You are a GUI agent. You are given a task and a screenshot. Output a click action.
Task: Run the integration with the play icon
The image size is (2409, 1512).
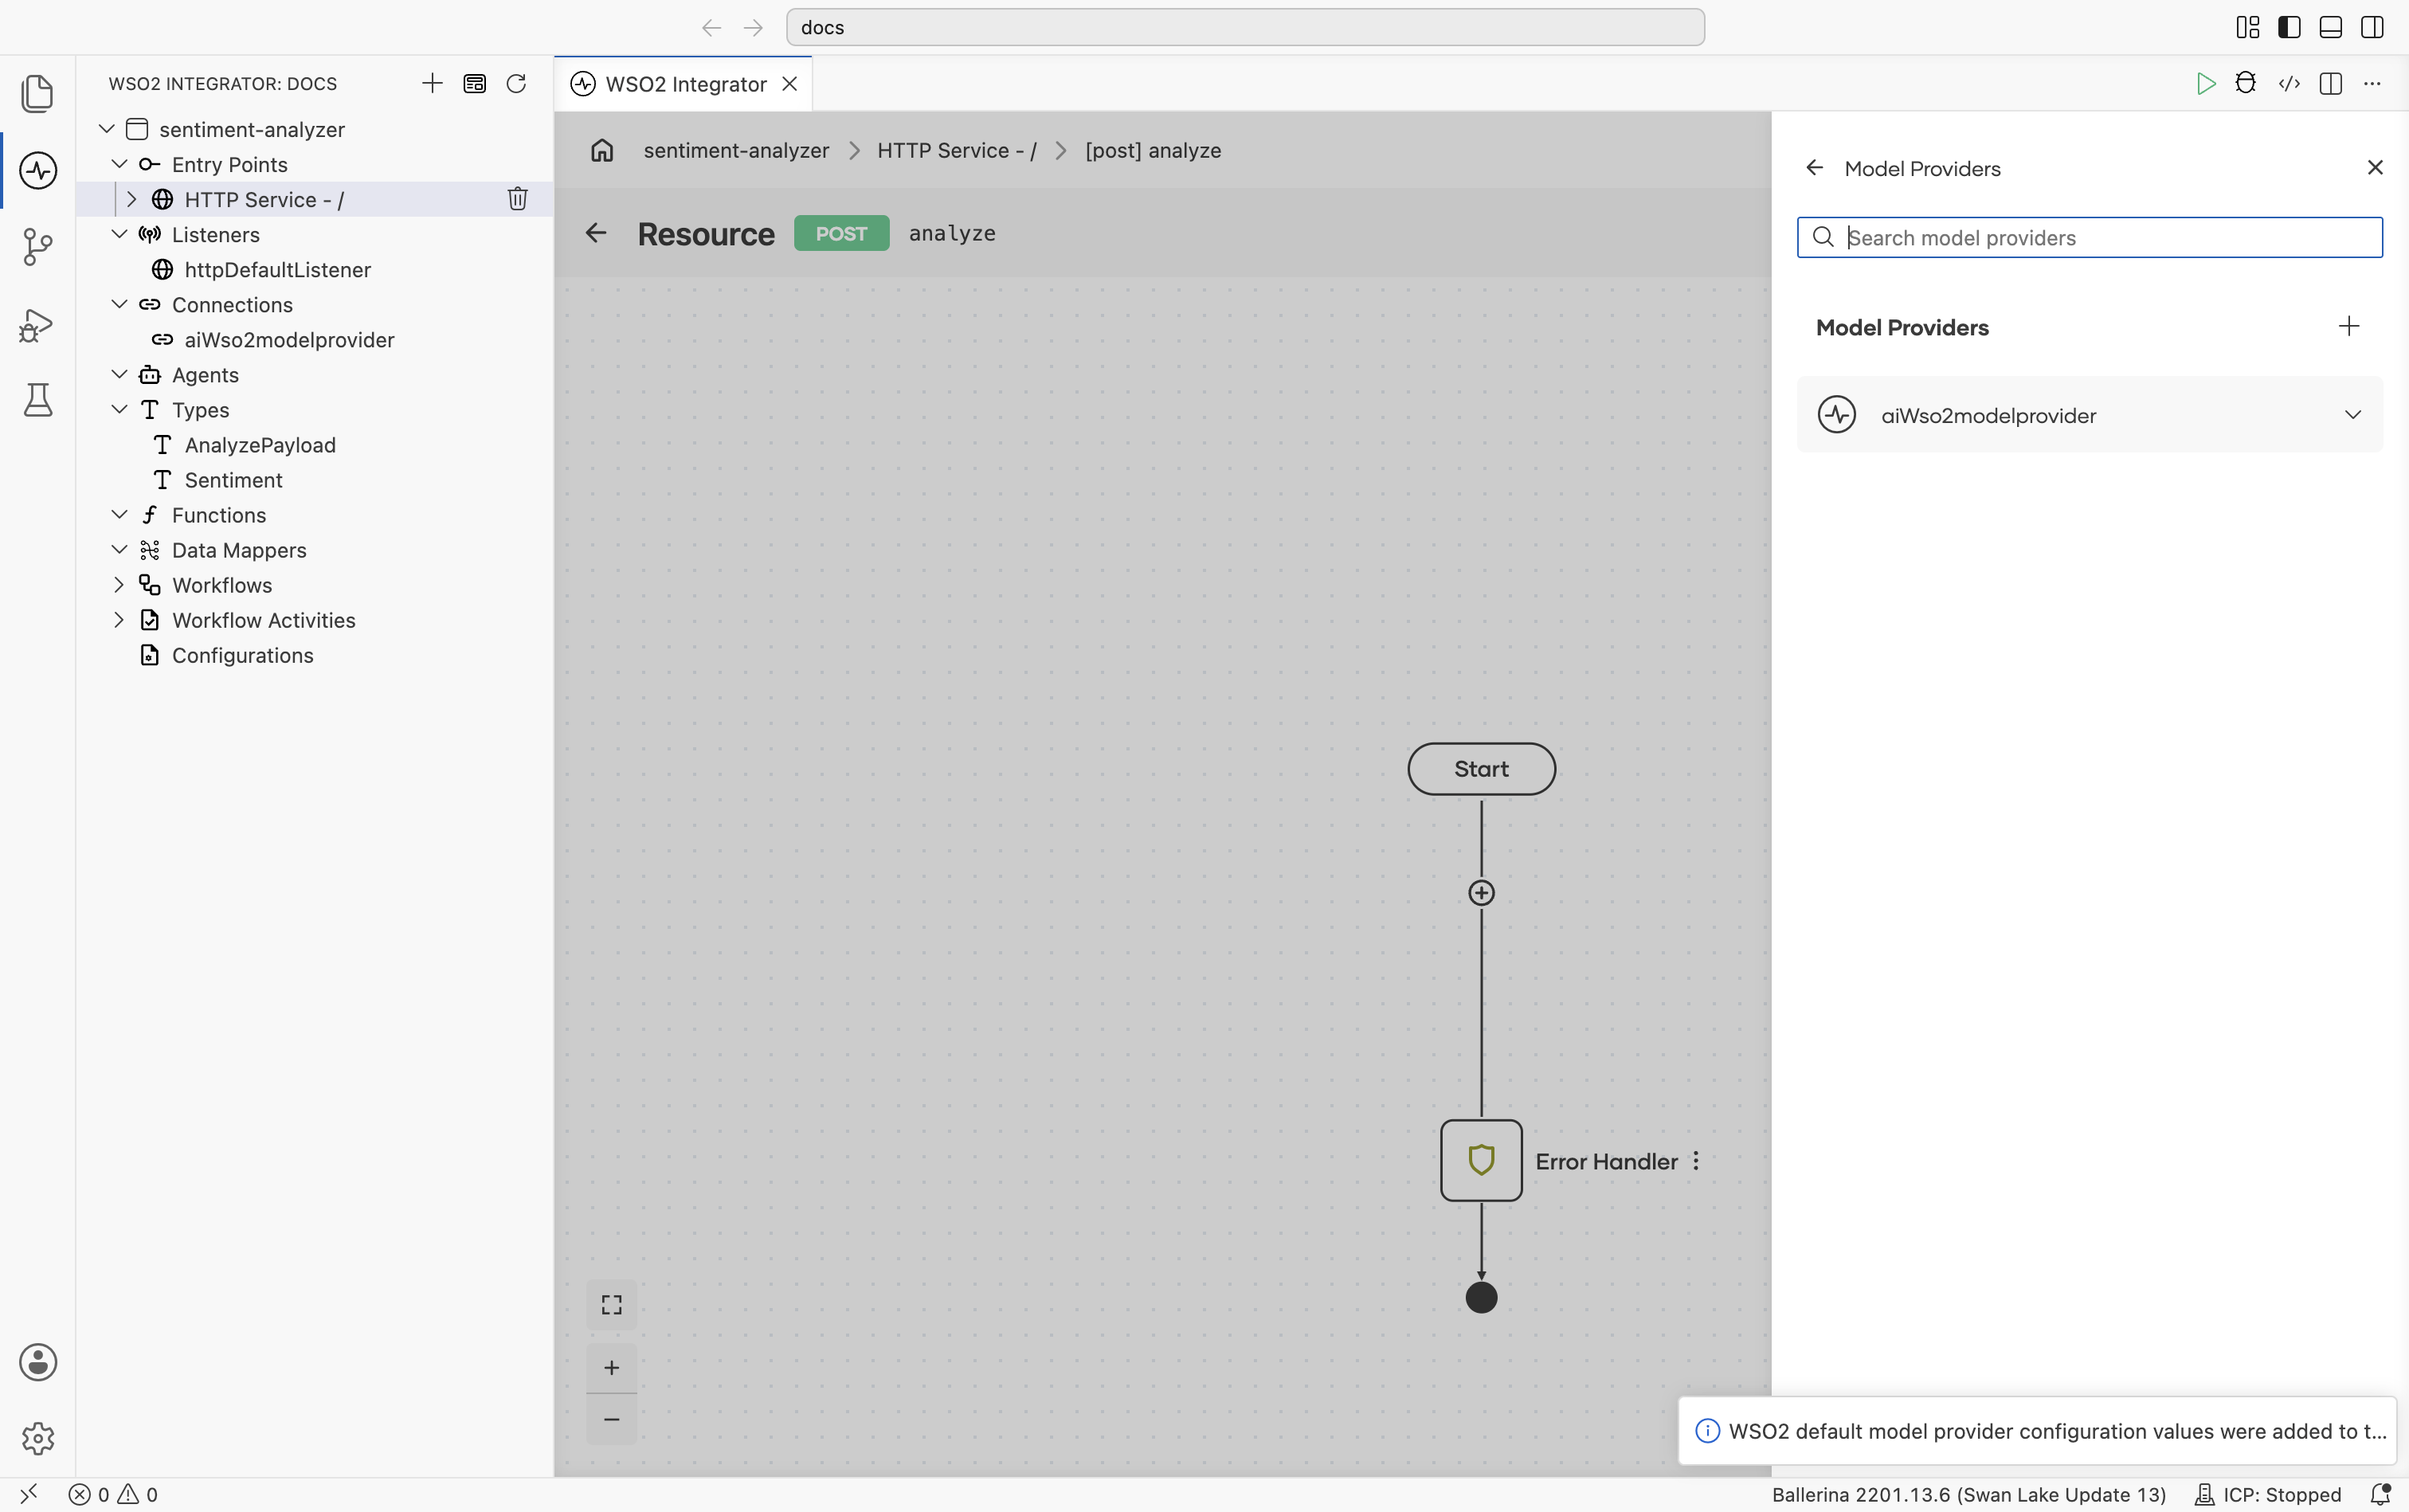click(x=2205, y=83)
